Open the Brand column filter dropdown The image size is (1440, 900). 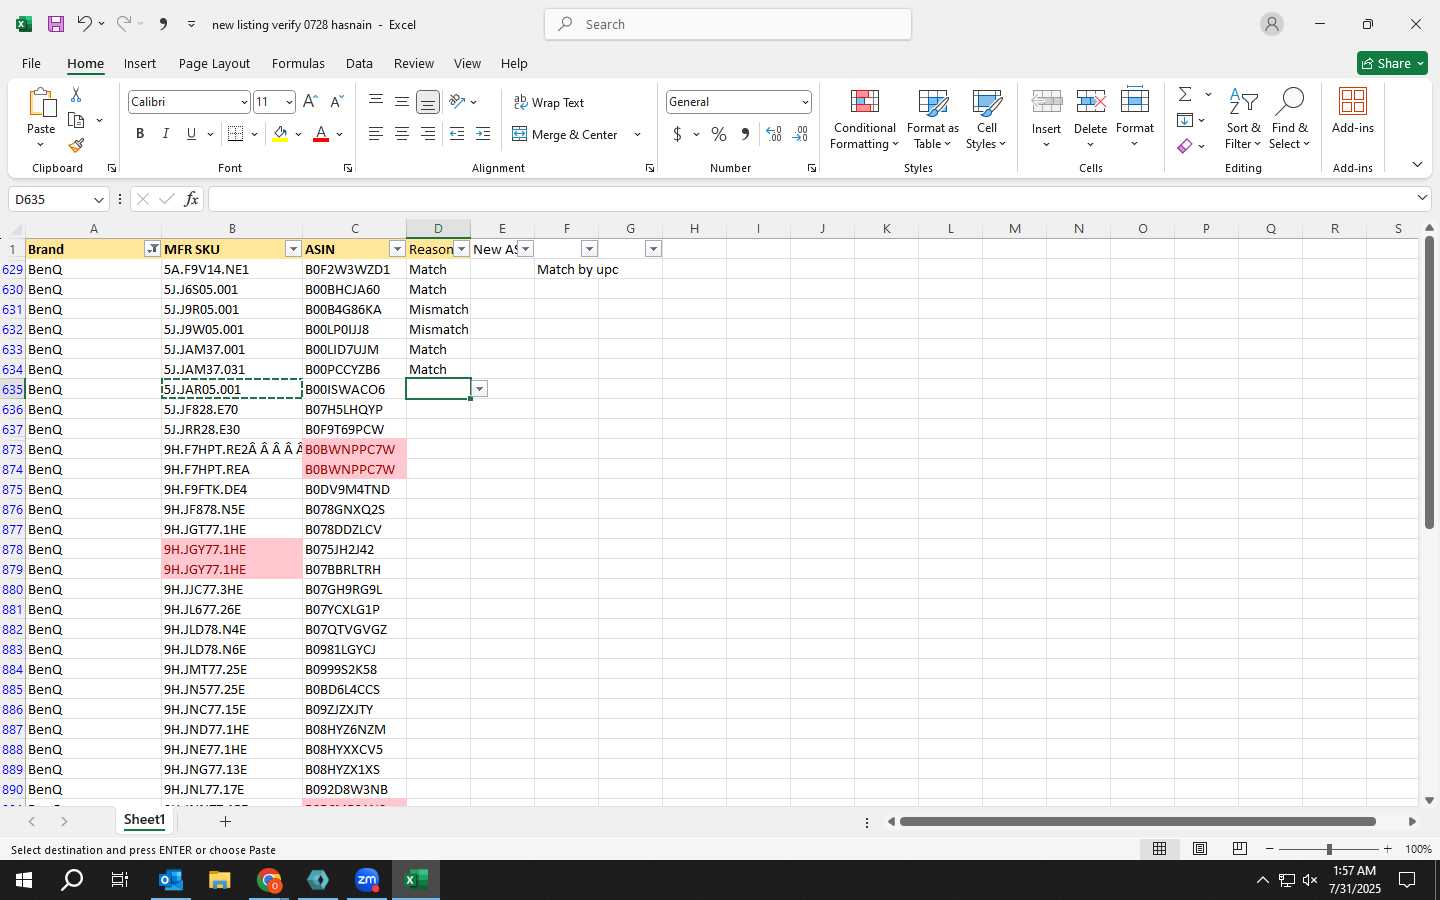coord(152,249)
